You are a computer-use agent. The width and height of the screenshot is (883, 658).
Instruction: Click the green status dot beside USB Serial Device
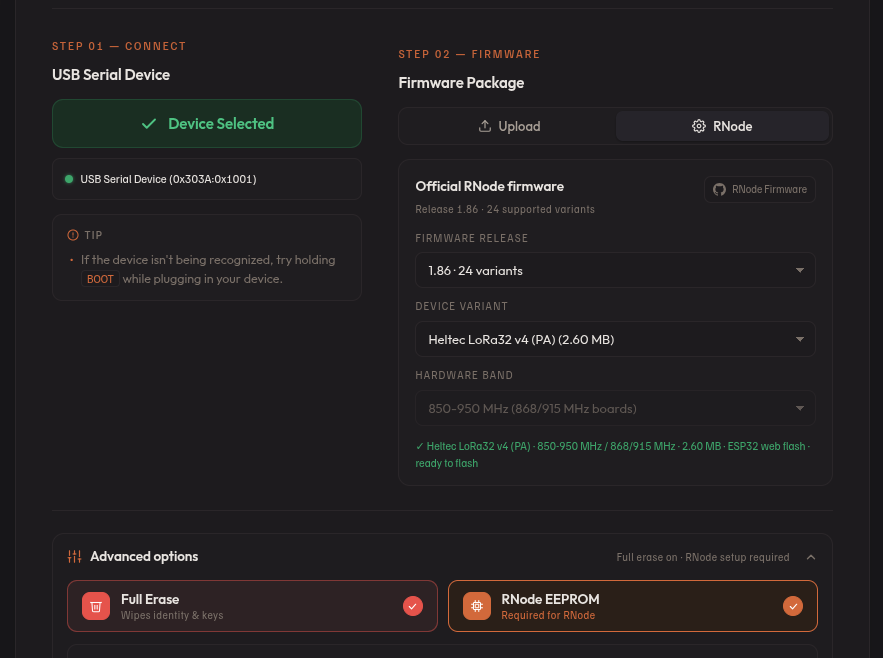tap(69, 179)
